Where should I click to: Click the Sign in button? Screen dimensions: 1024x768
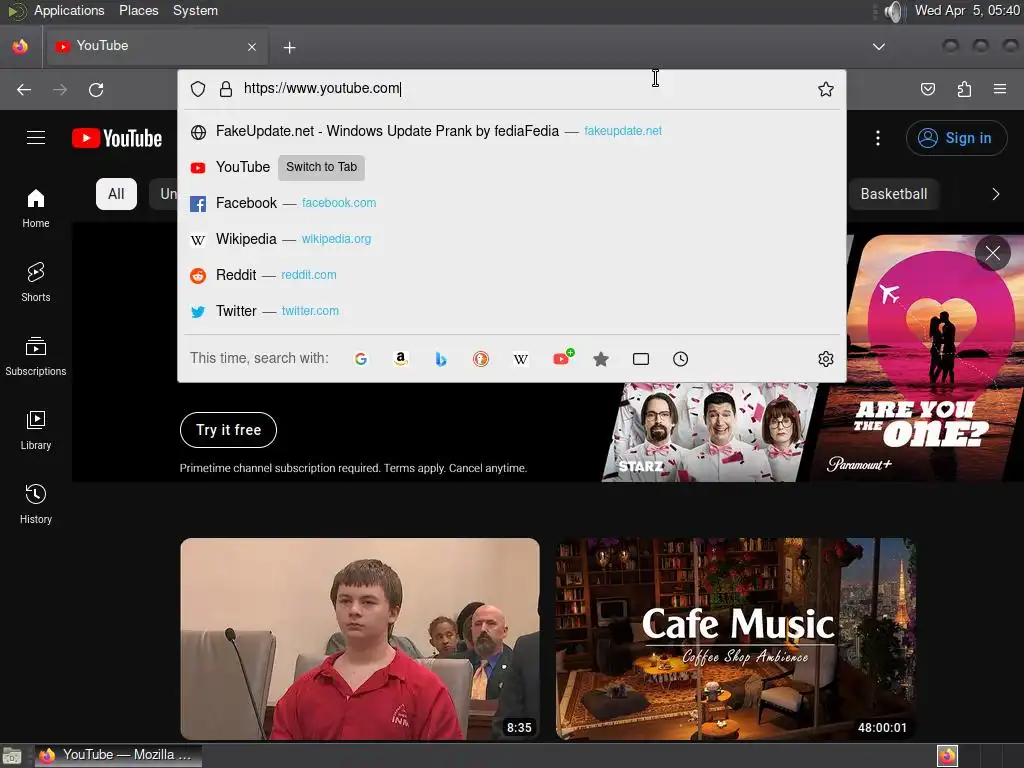(x=956, y=138)
